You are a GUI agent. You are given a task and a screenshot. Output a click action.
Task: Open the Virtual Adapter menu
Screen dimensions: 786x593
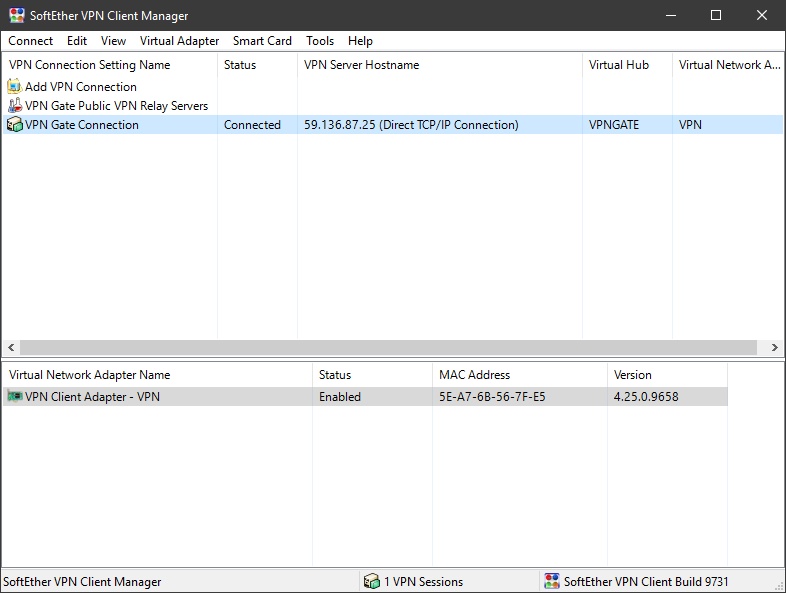tap(179, 41)
